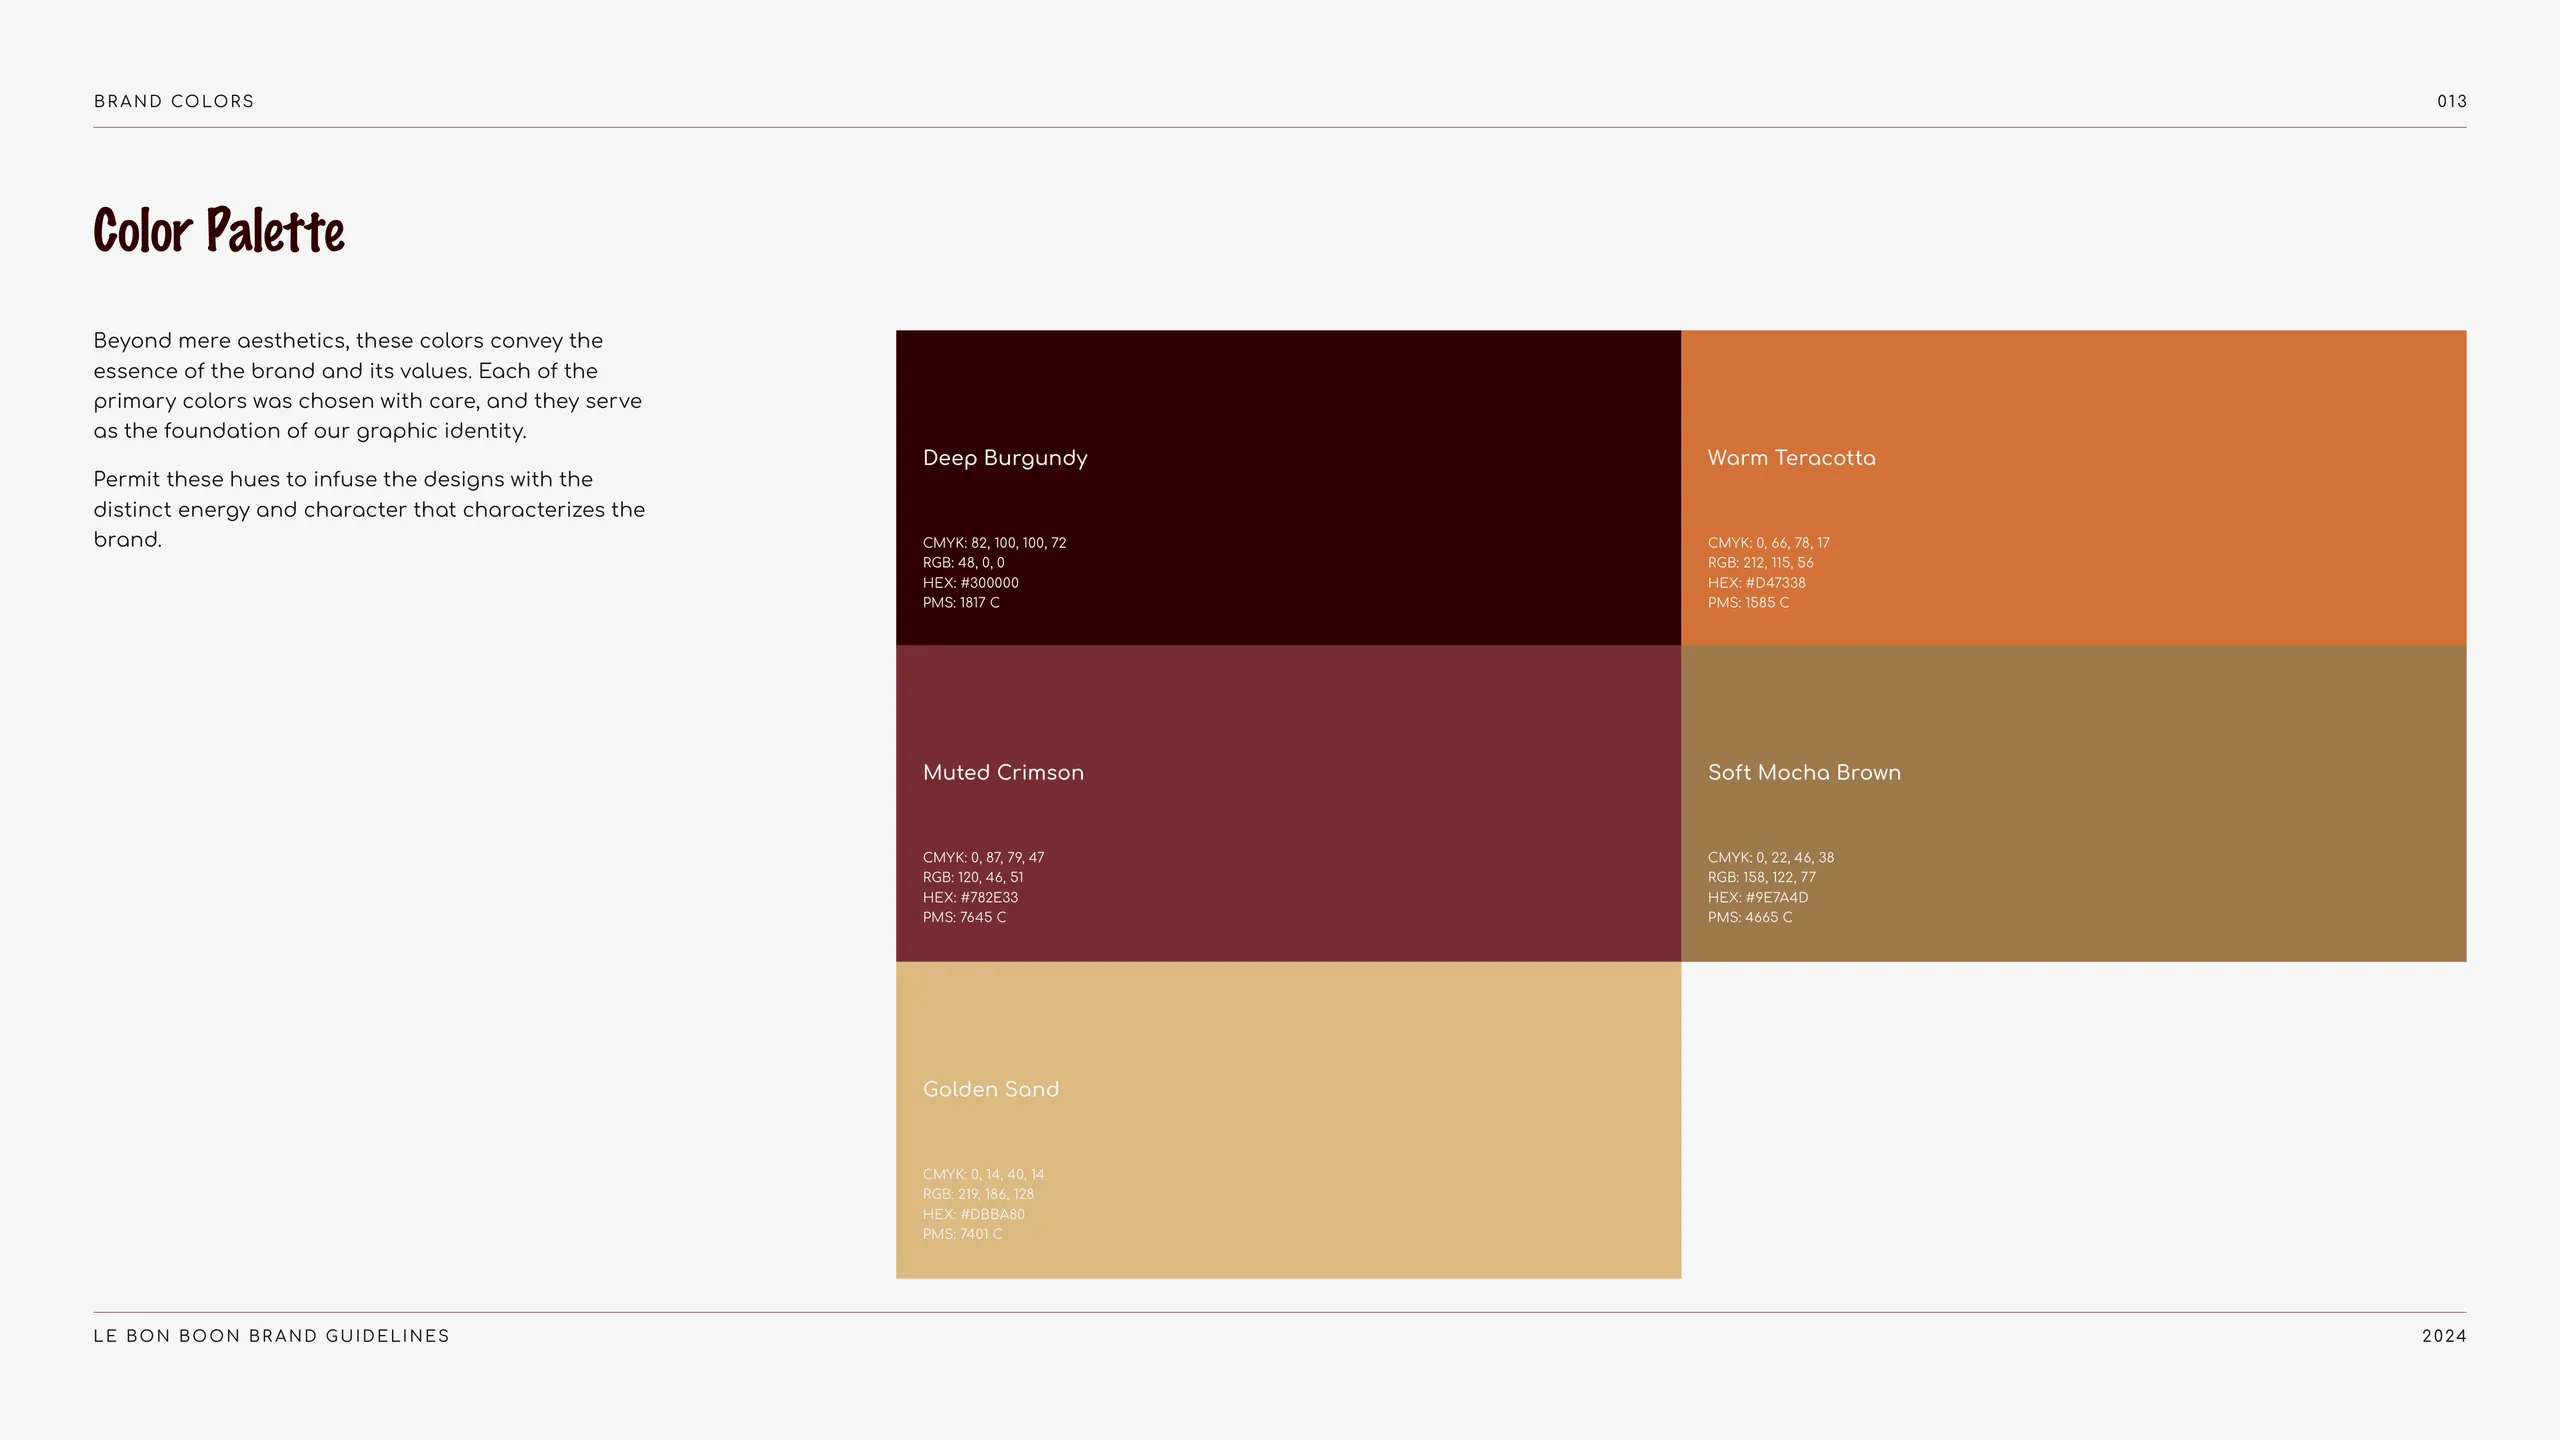Click HEX: #9E7A4D value

pos(1757,898)
